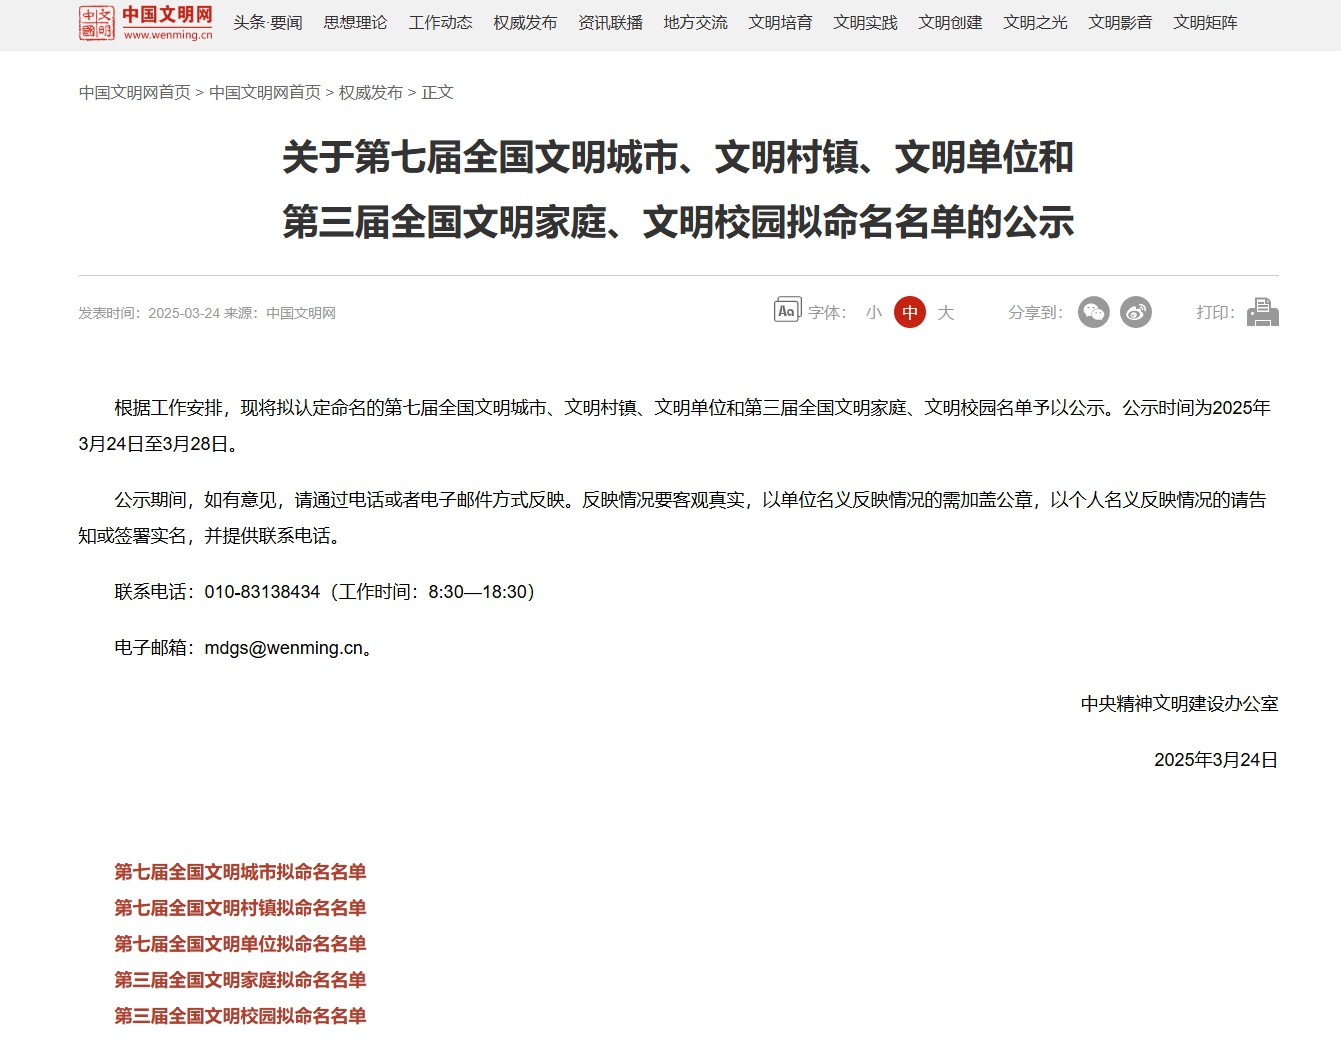The width and height of the screenshot is (1341, 1060).
Task: Switch font size to large (大)
Action: point(946,312)
